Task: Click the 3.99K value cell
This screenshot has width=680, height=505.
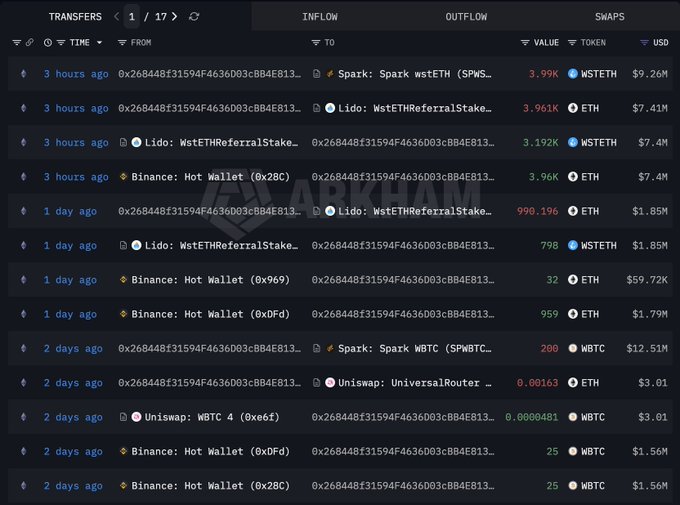Action: 543,74
